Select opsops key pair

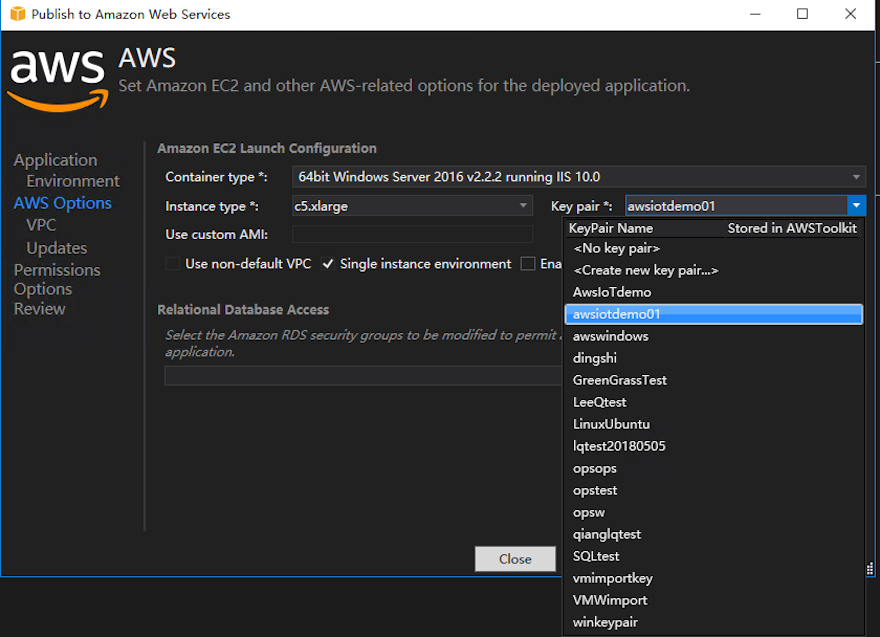pos(714,468)
